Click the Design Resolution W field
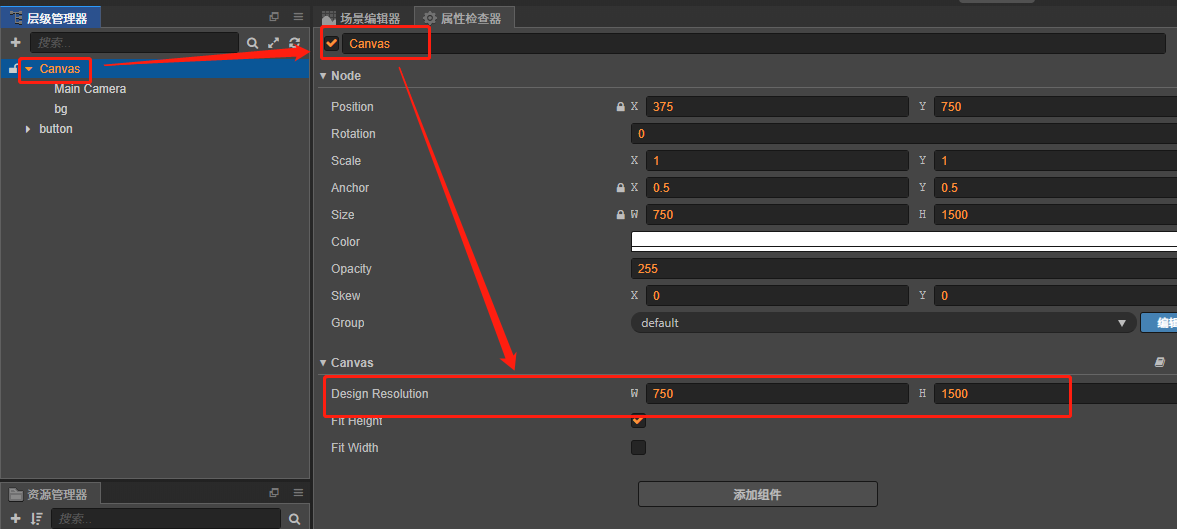 777,393
